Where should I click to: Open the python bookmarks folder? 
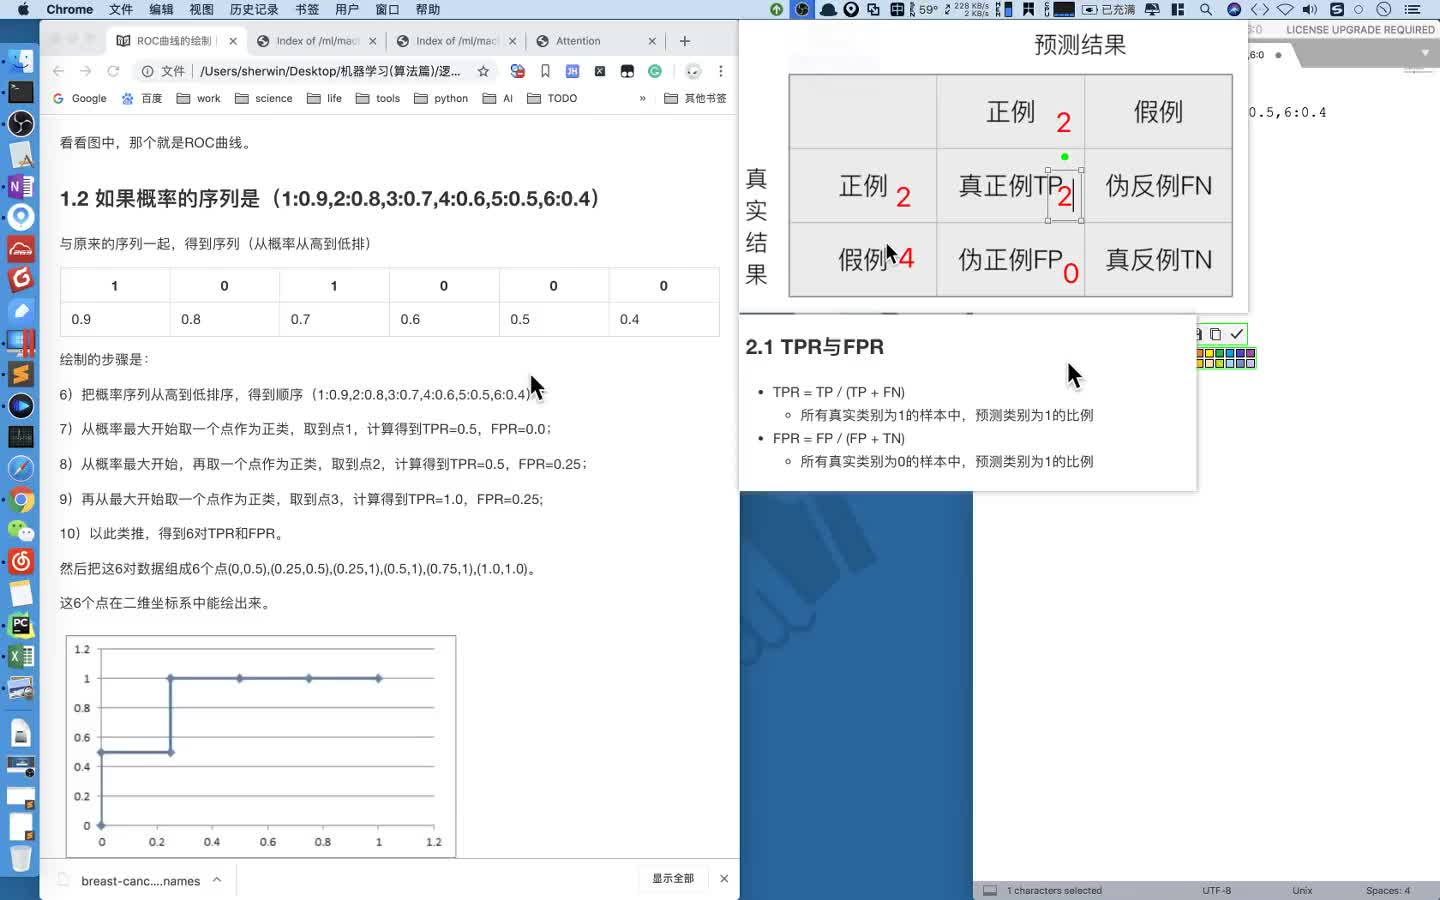tap(441, 98)
